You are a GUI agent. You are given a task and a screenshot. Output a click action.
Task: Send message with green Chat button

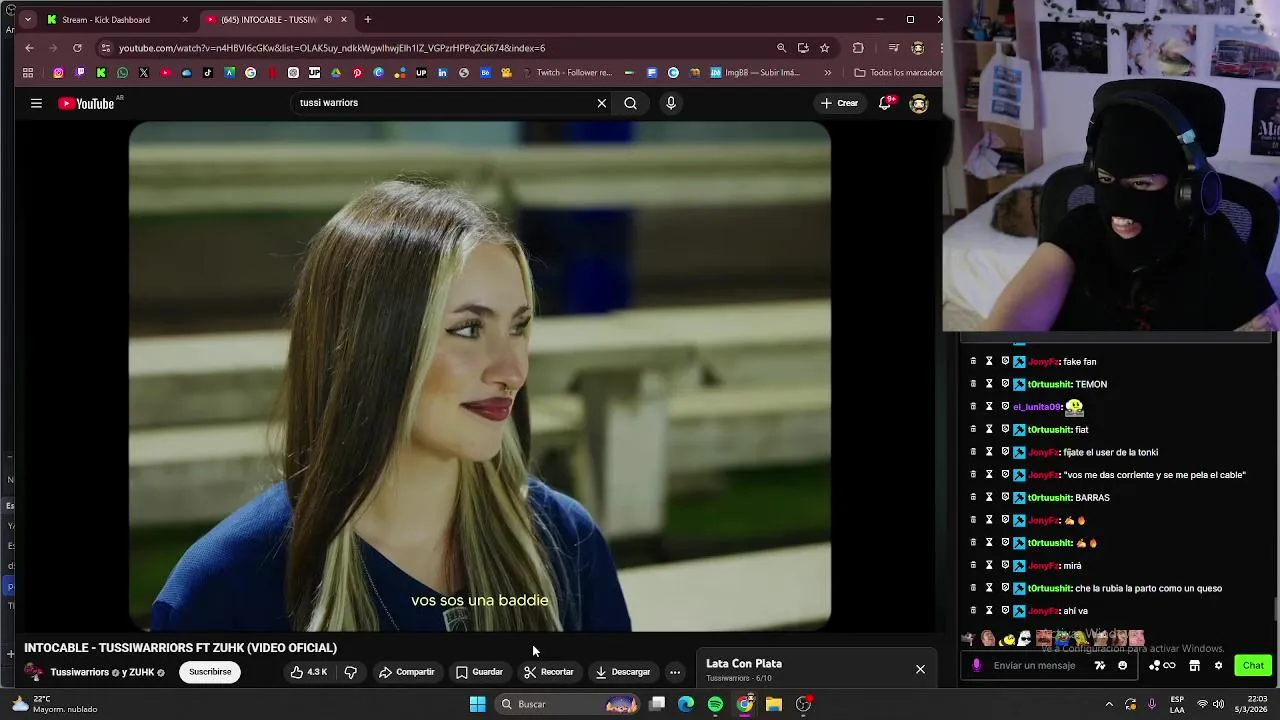point(1253,665)
